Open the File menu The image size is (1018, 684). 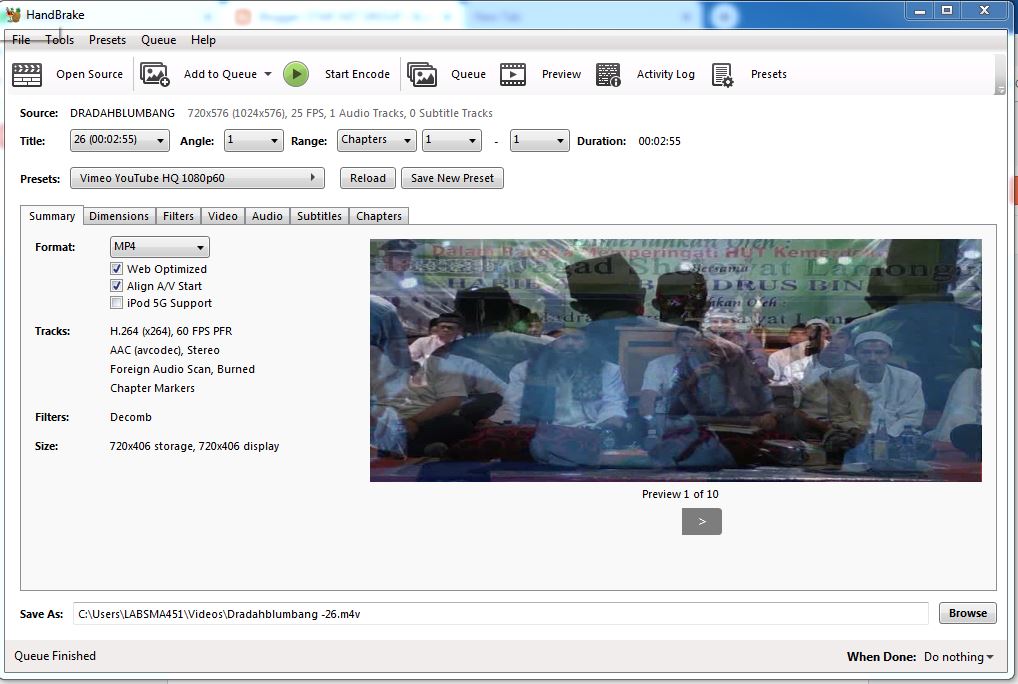click(21, 40)
